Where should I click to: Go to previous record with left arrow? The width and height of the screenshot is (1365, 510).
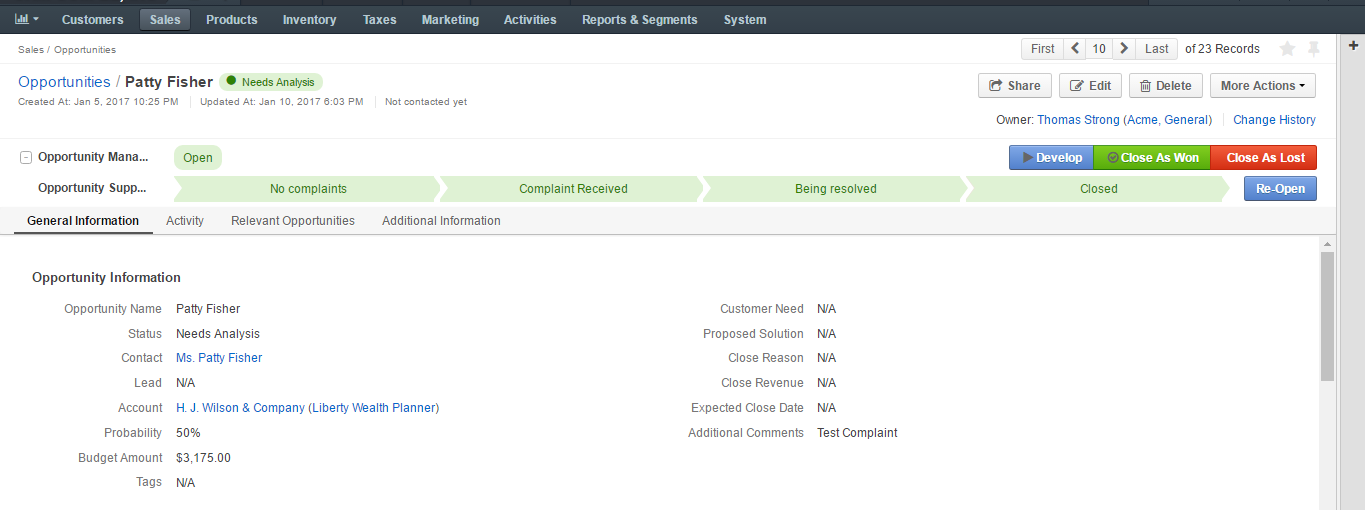coord(1075,49)
